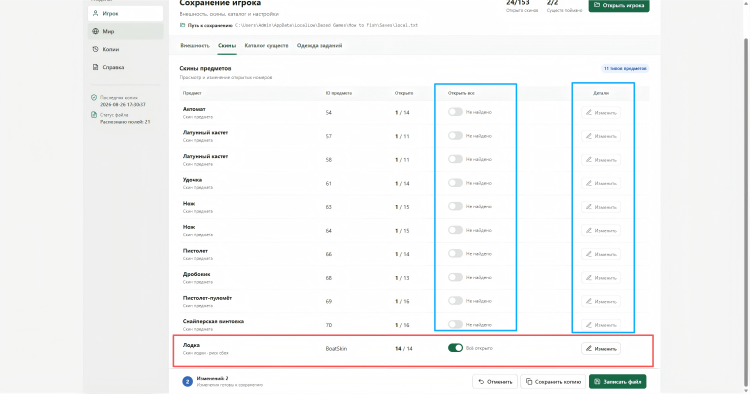The image size is (750, 394).
Task: Click the pencil icon in Автомат row
Action: pos(589,112)
